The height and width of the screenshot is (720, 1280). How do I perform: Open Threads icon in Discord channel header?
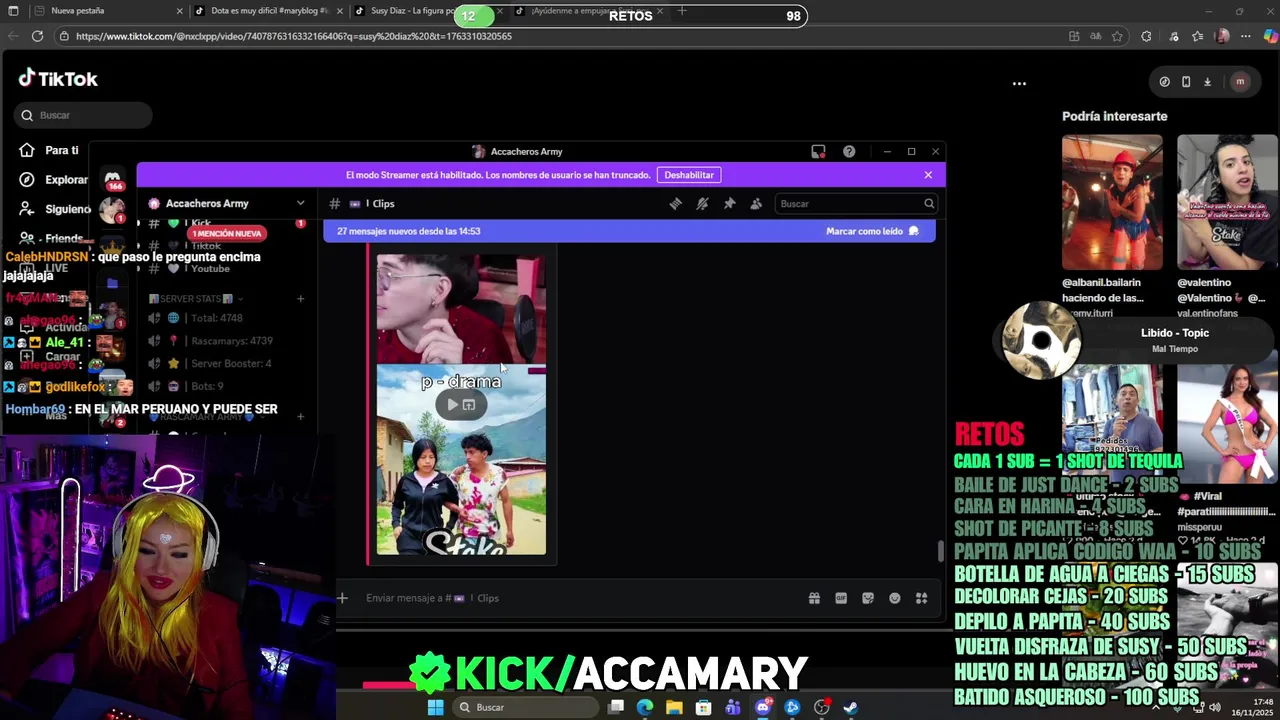pos(675,204)
